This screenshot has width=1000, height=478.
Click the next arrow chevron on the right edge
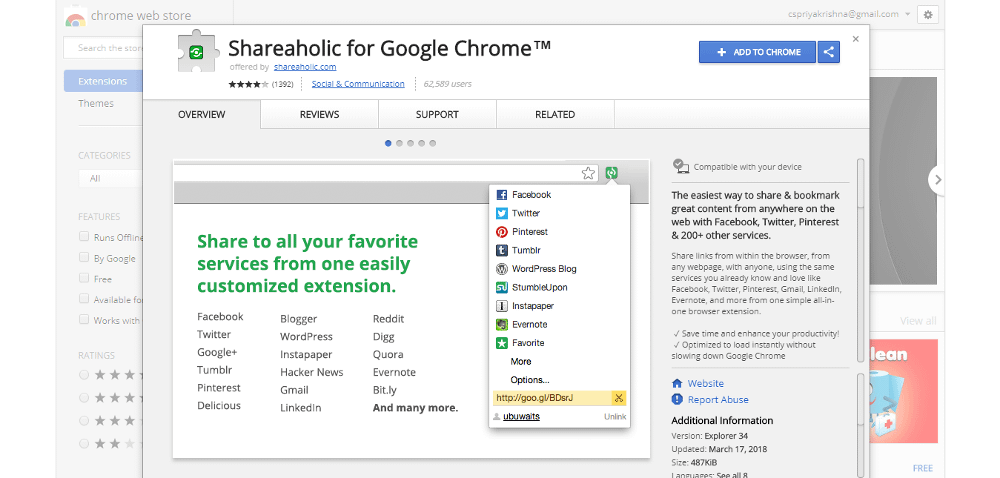click(938, 180)
